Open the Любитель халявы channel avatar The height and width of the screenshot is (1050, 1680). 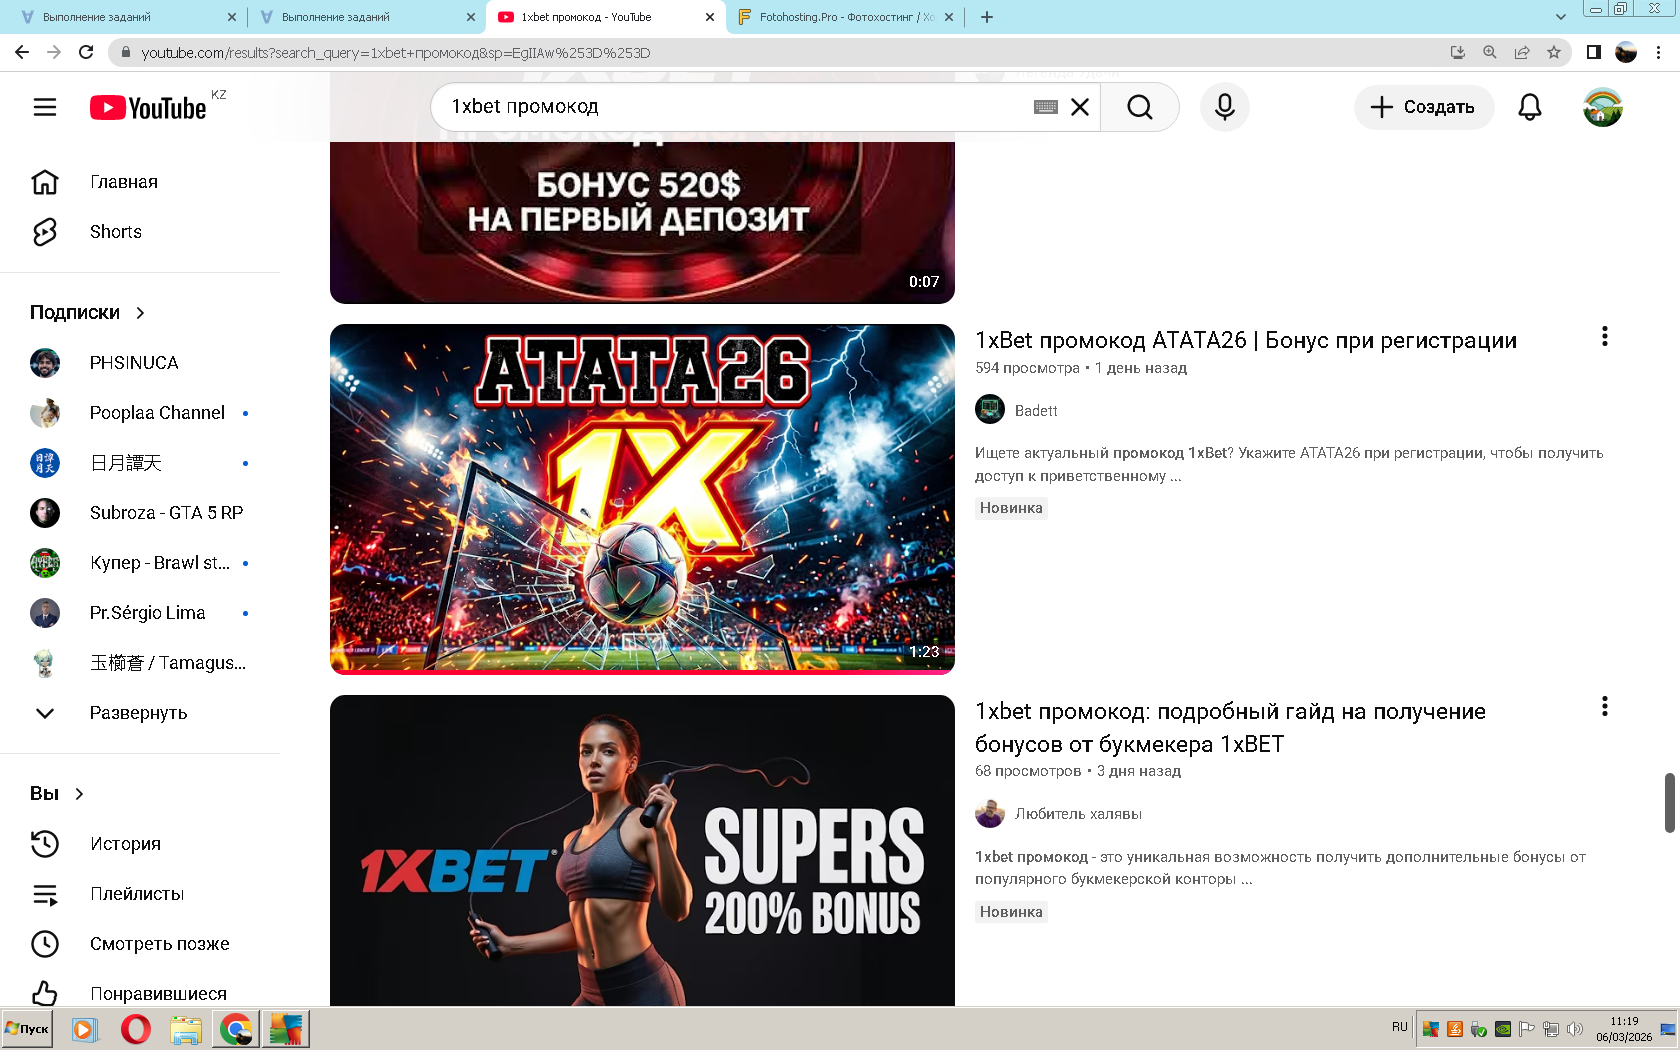tap(990, 813)
